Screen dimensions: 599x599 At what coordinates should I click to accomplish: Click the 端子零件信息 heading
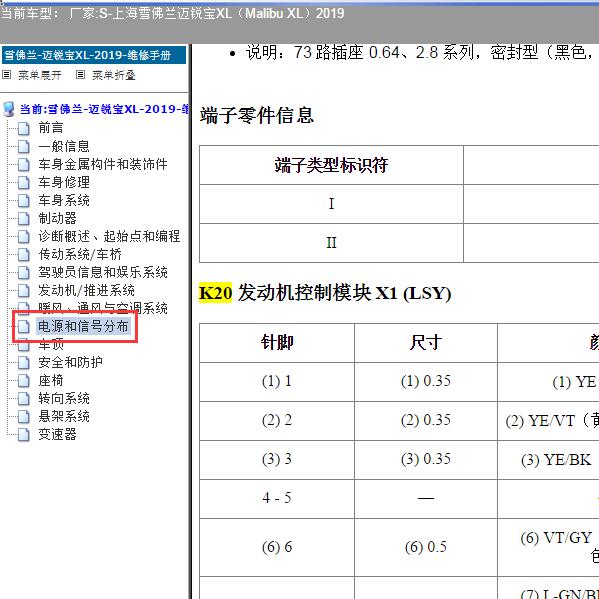tap(257, 115)
